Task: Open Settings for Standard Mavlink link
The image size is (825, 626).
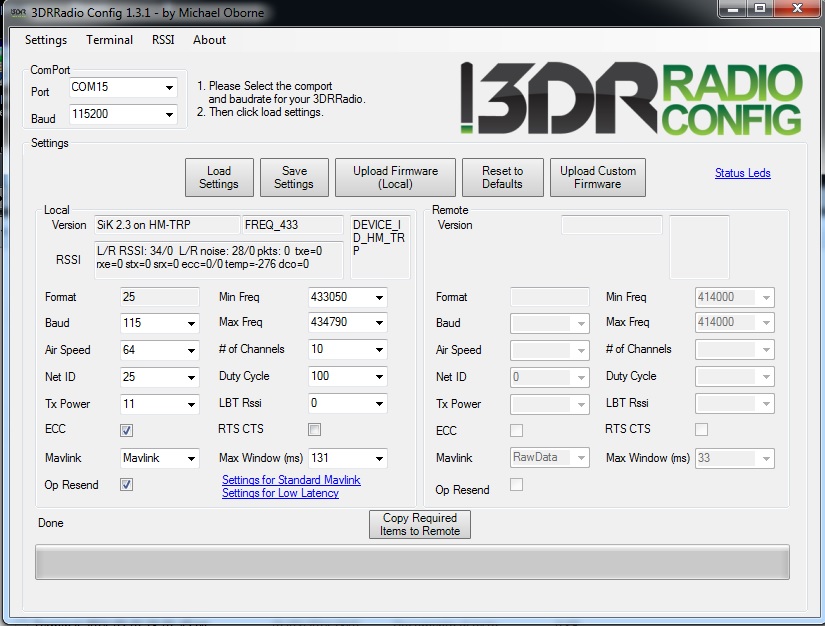Action: 291,480
